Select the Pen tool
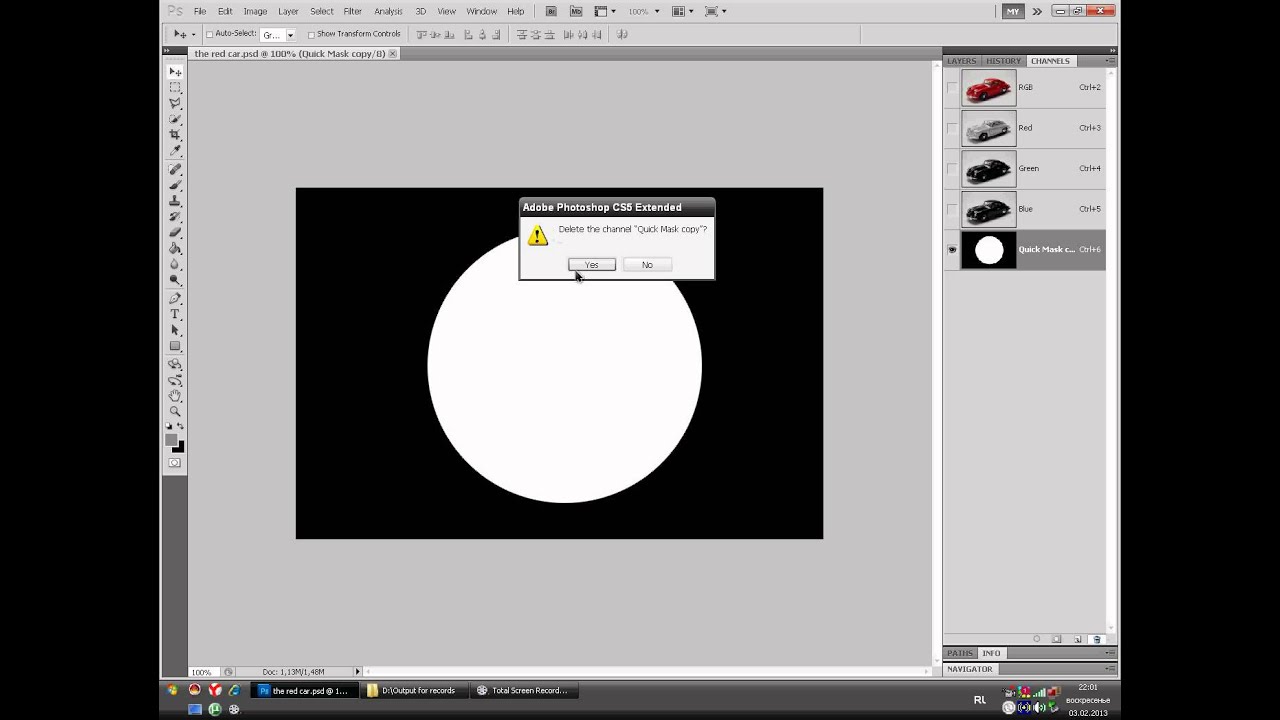 175,298
